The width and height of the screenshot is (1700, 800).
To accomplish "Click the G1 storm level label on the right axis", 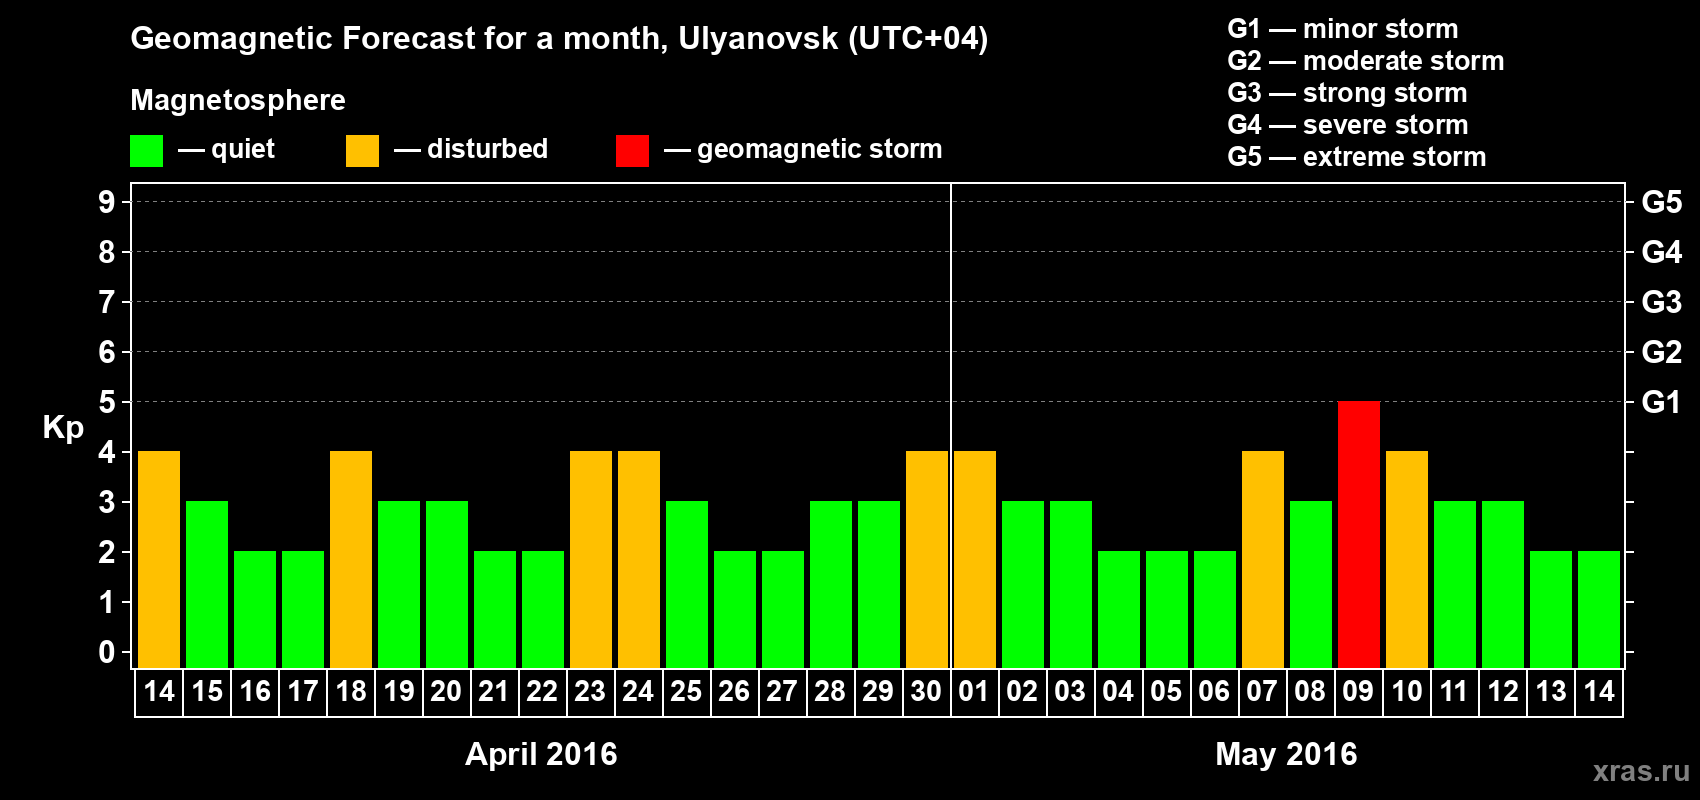I will pyautogui.click(x=1661, y=402).
